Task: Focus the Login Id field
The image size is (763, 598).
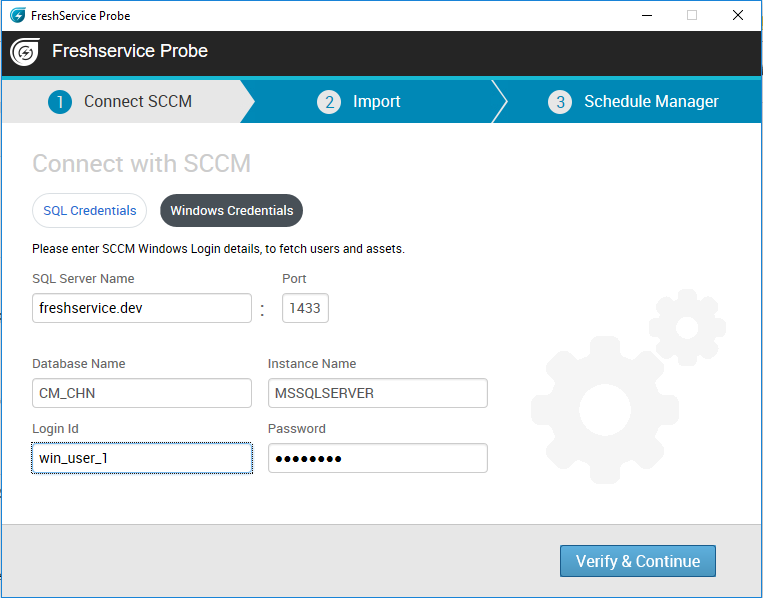Action: 142,458
